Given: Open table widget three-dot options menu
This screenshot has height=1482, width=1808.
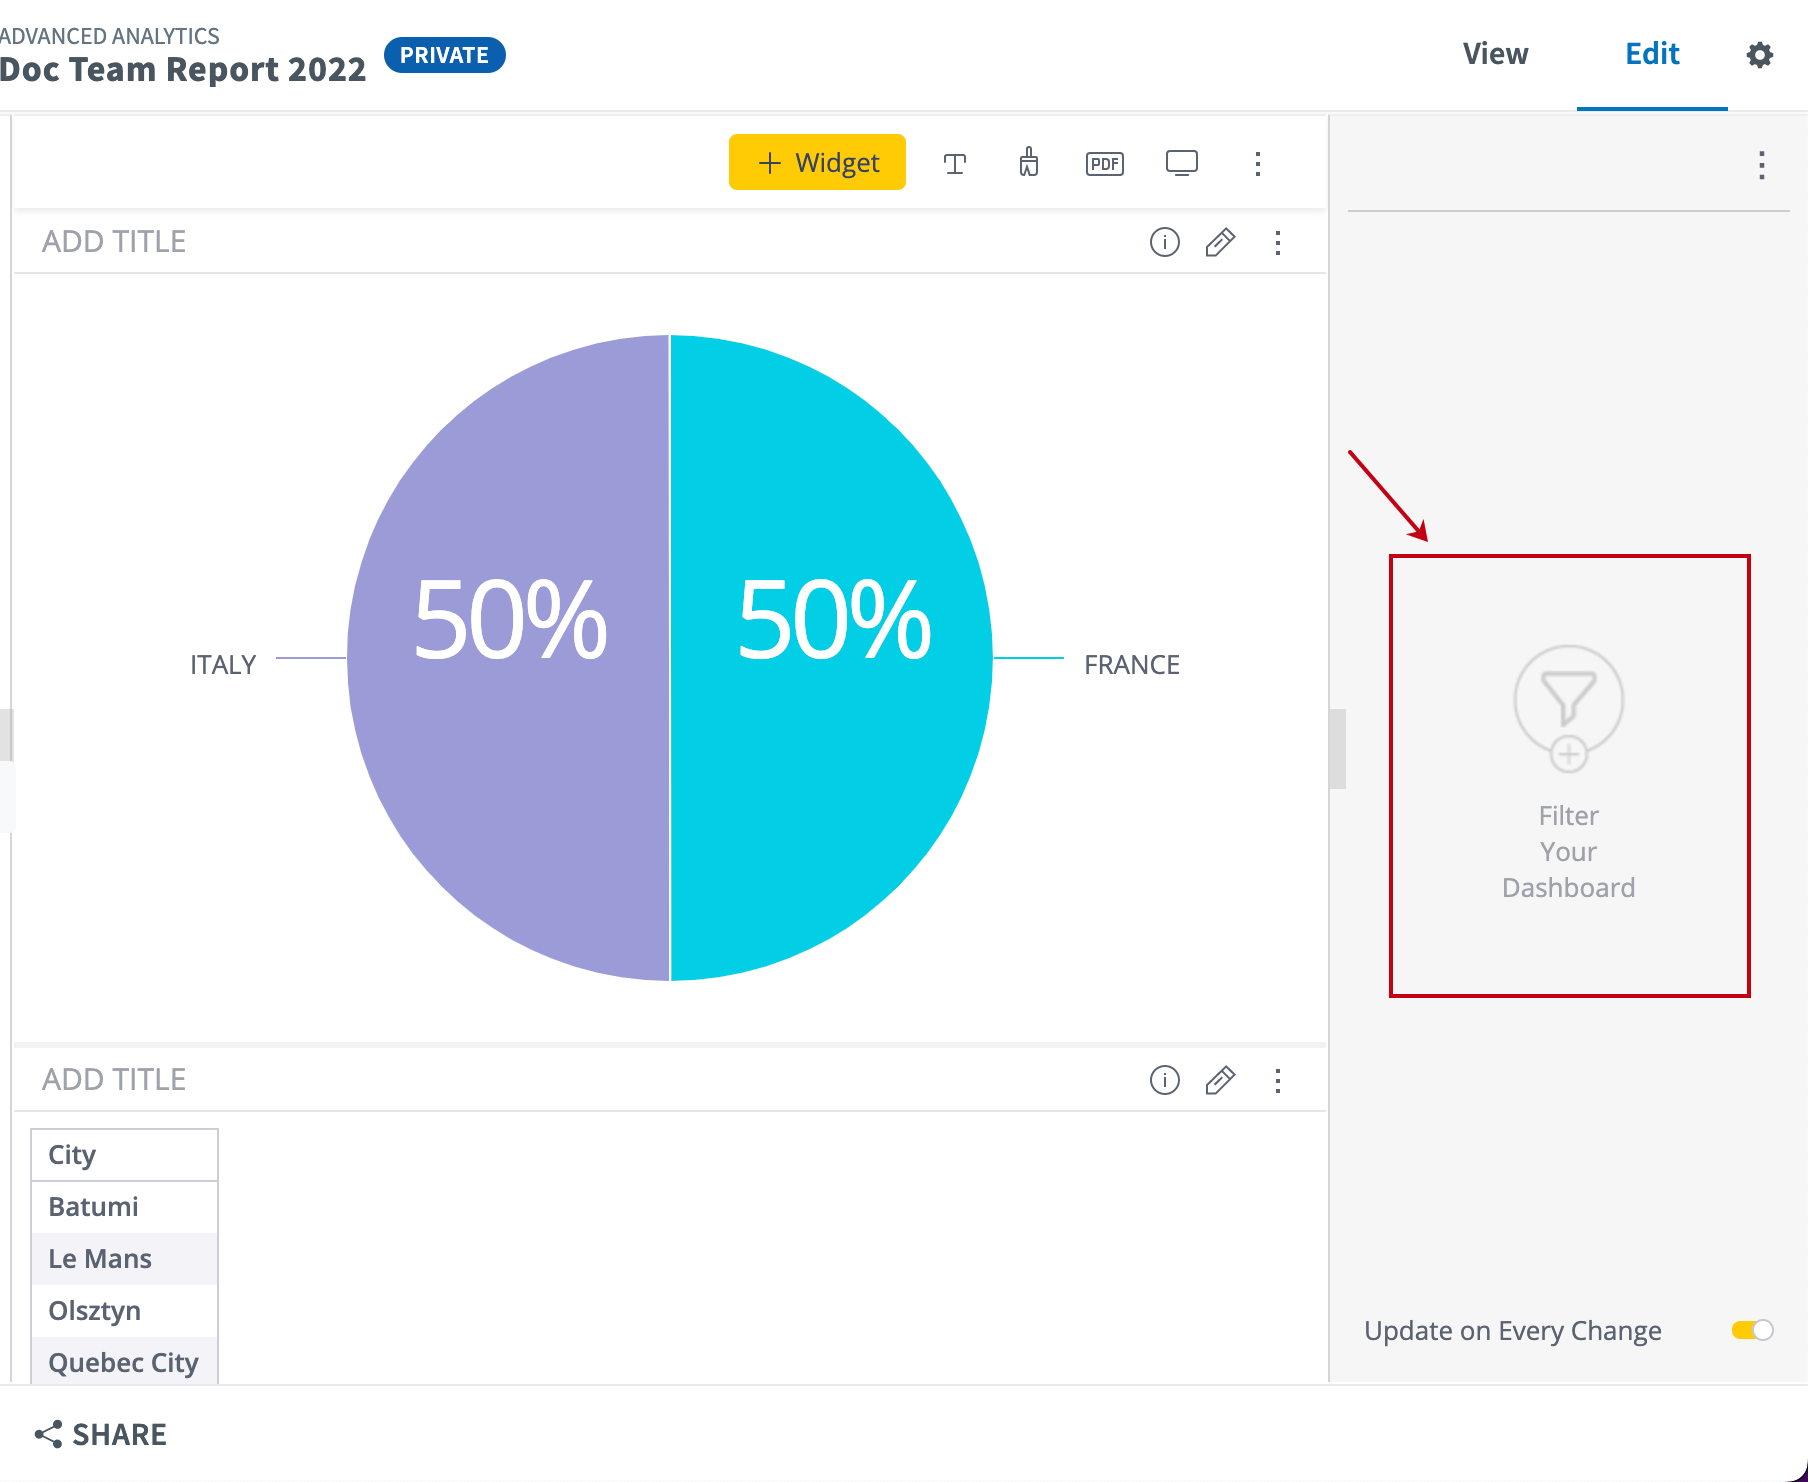Looking at the screenshot, I should (x=1277, y=1080).
